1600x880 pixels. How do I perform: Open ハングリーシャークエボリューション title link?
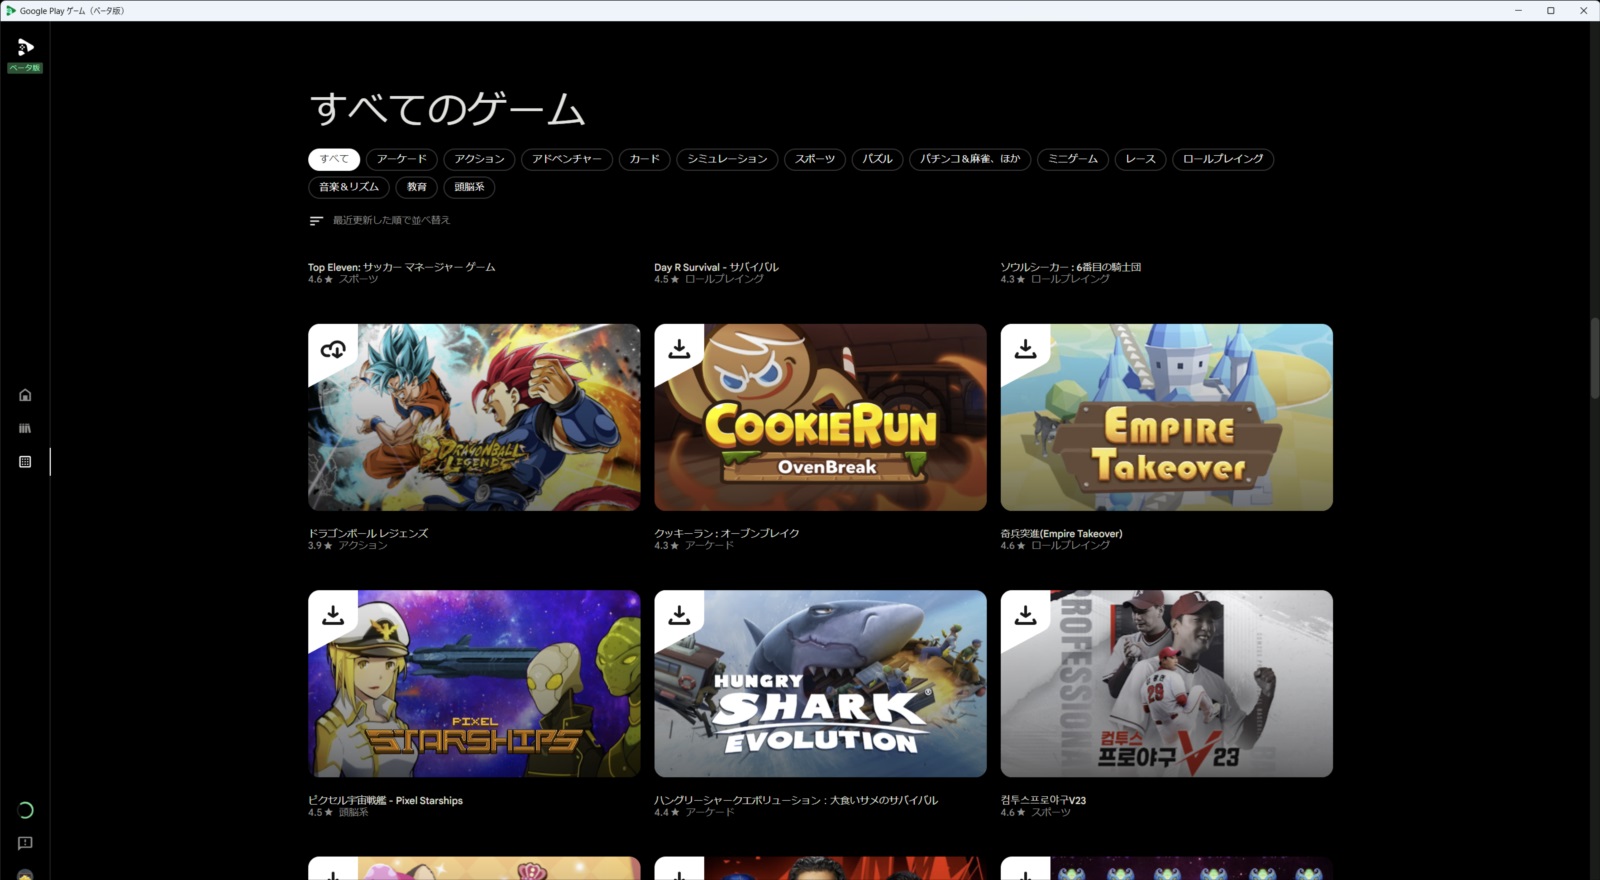tap(796, 800)
